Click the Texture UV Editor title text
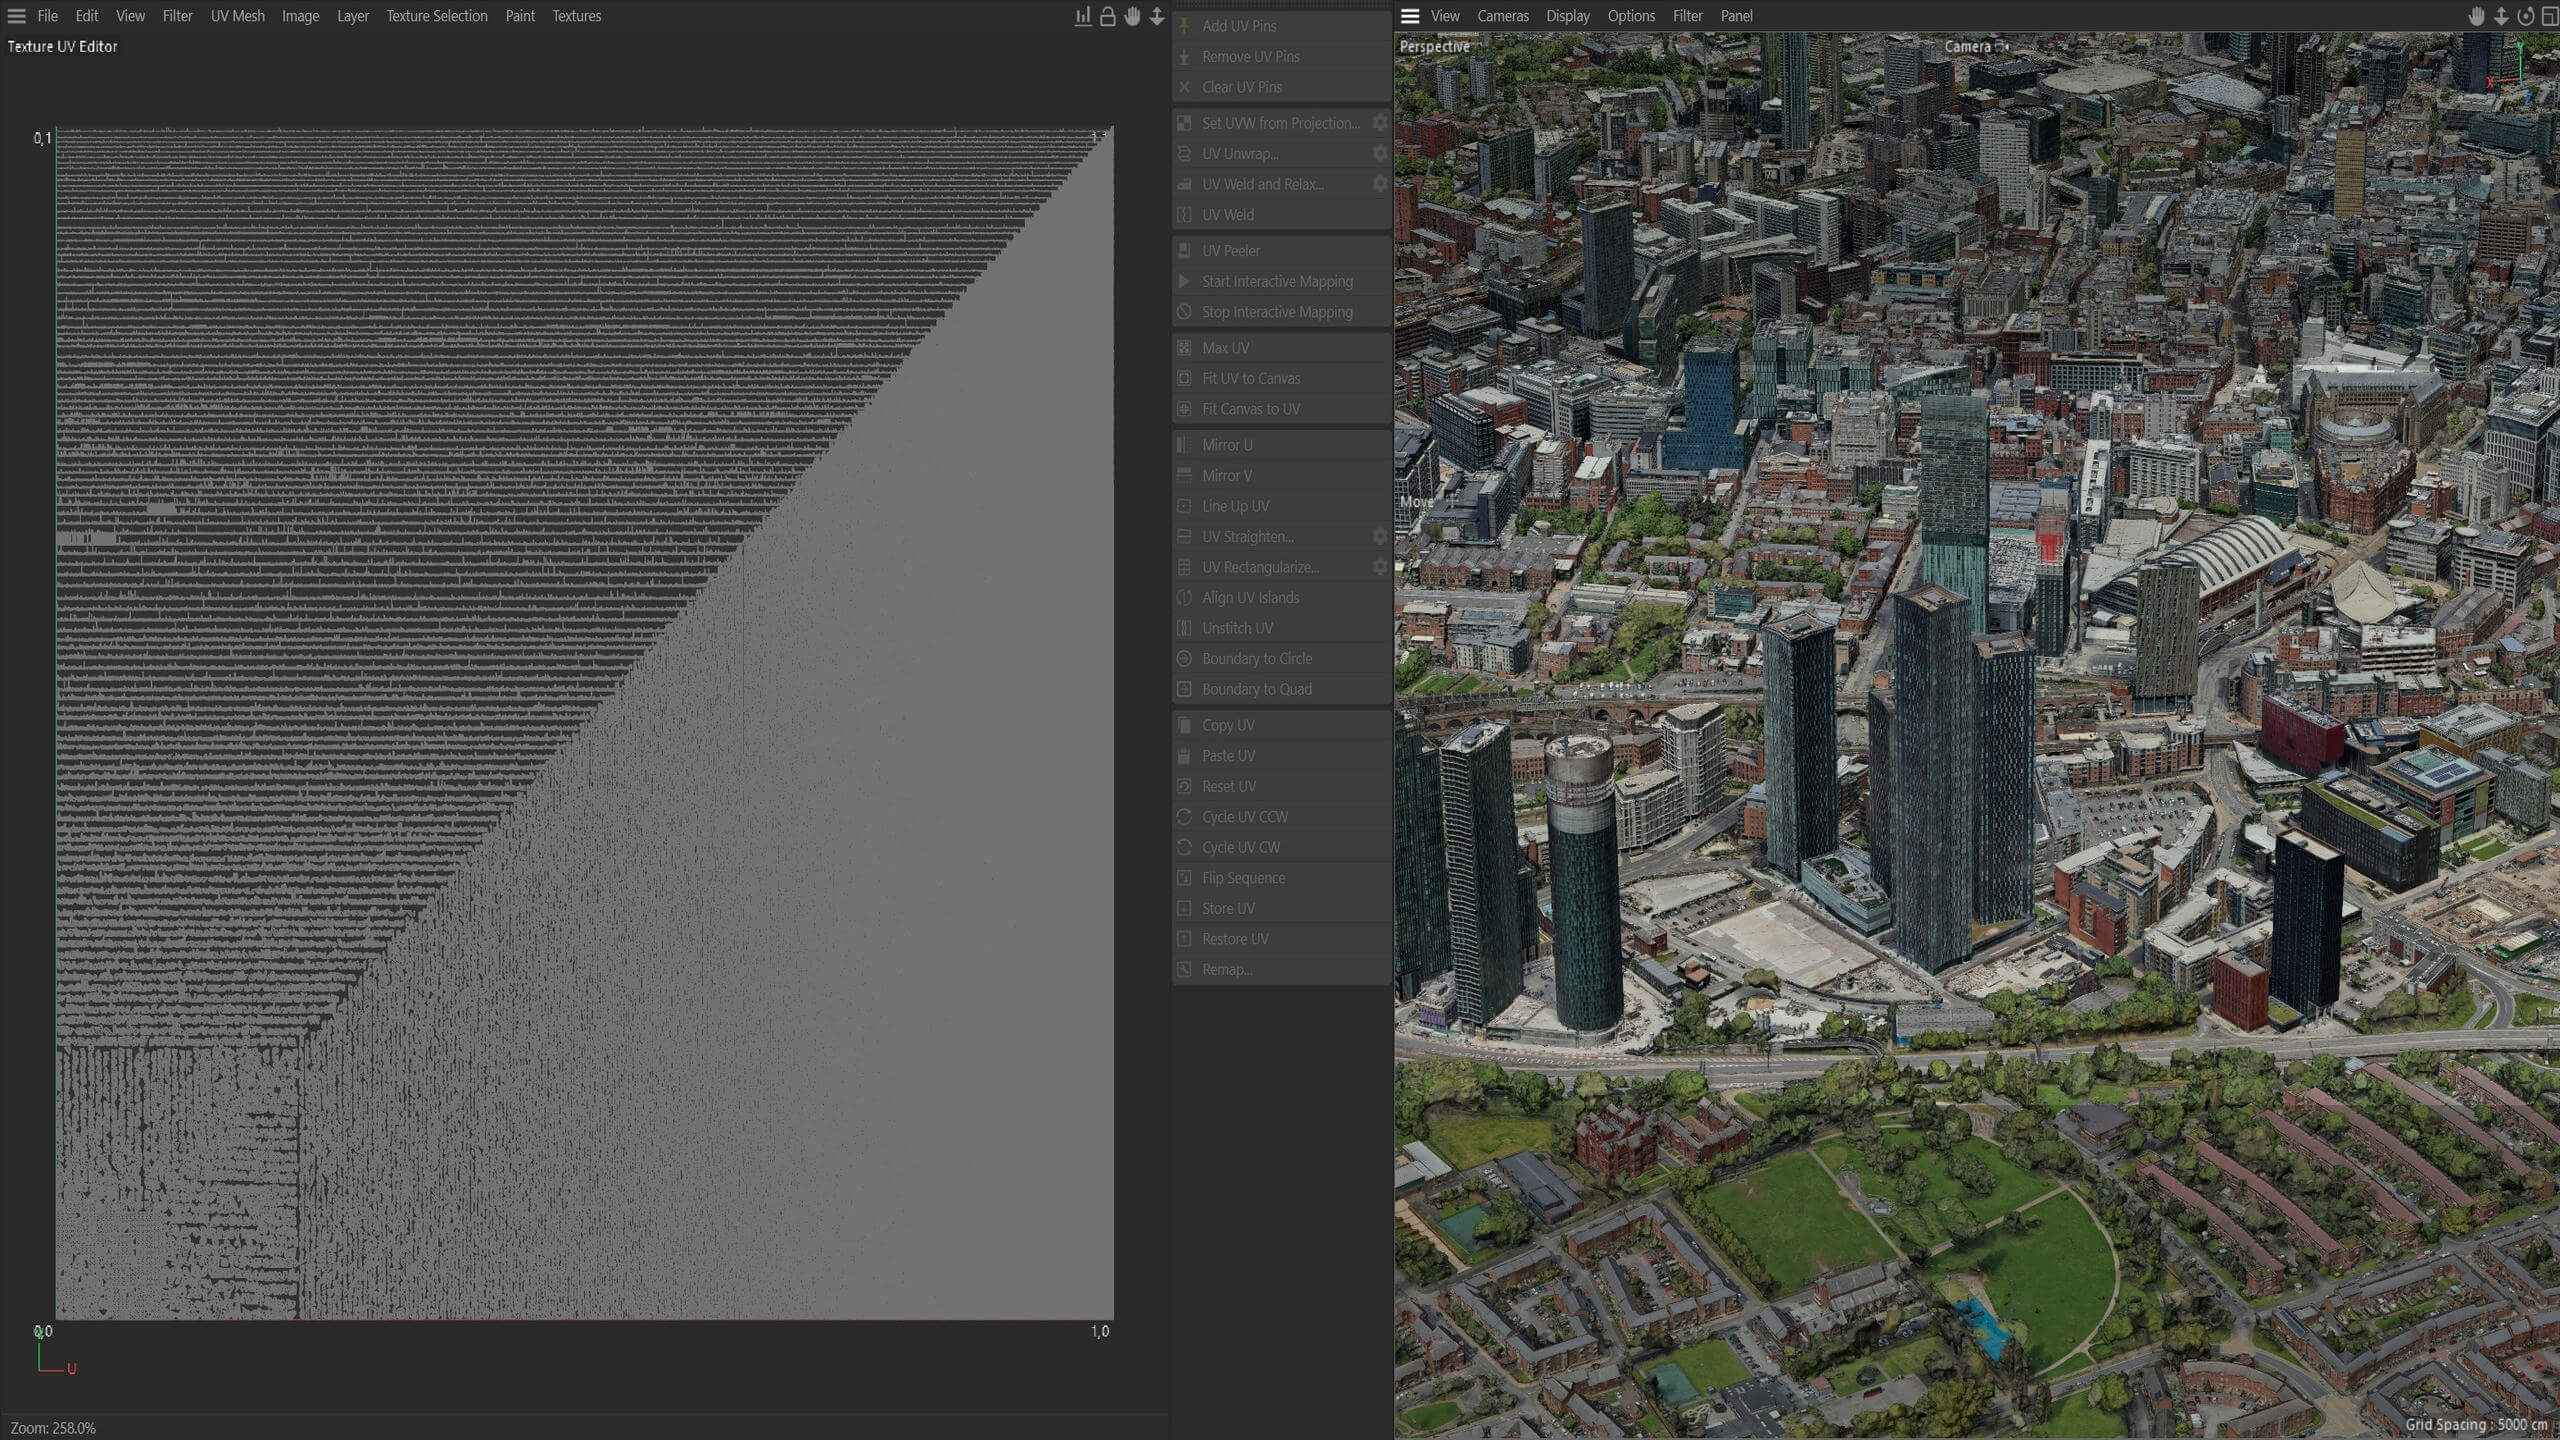The height and width of the screenshot is (1440, 2560). tap(62, 47)
